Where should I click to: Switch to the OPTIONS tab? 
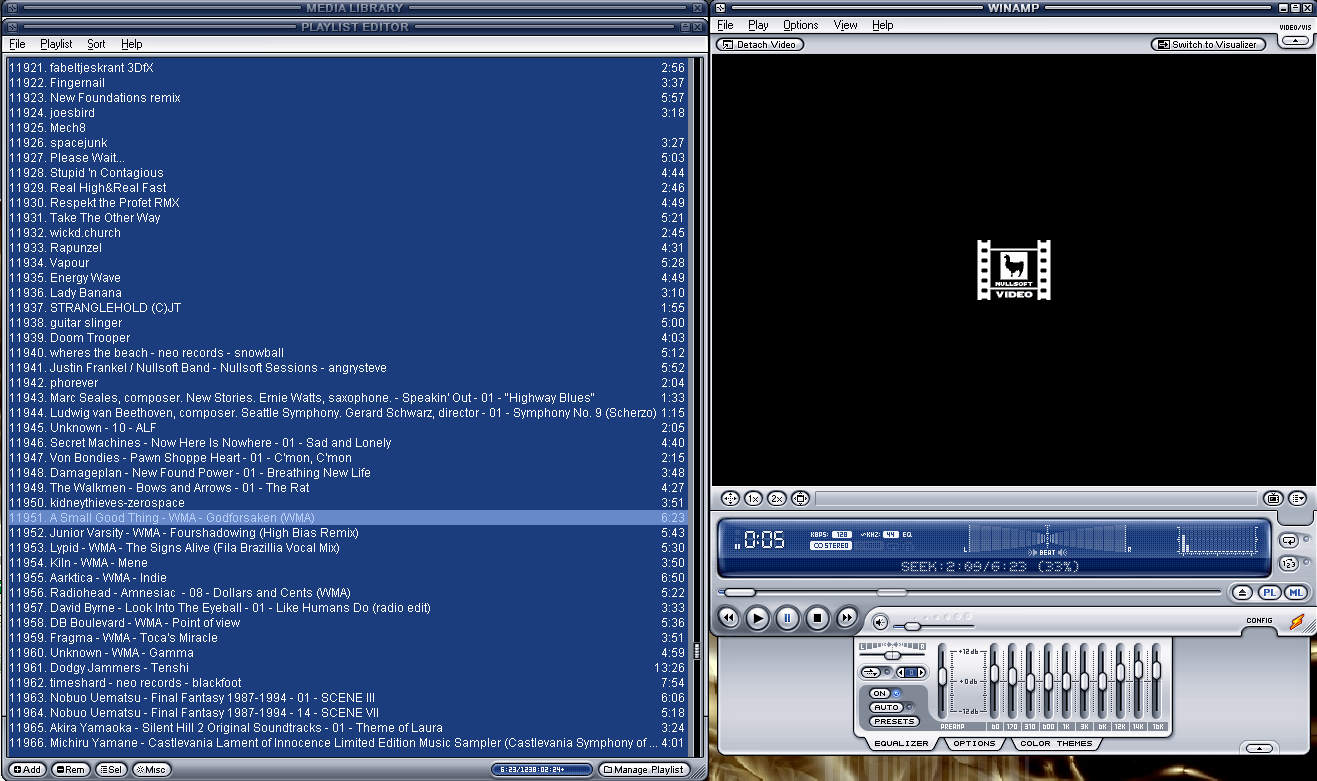coord(974,743)
